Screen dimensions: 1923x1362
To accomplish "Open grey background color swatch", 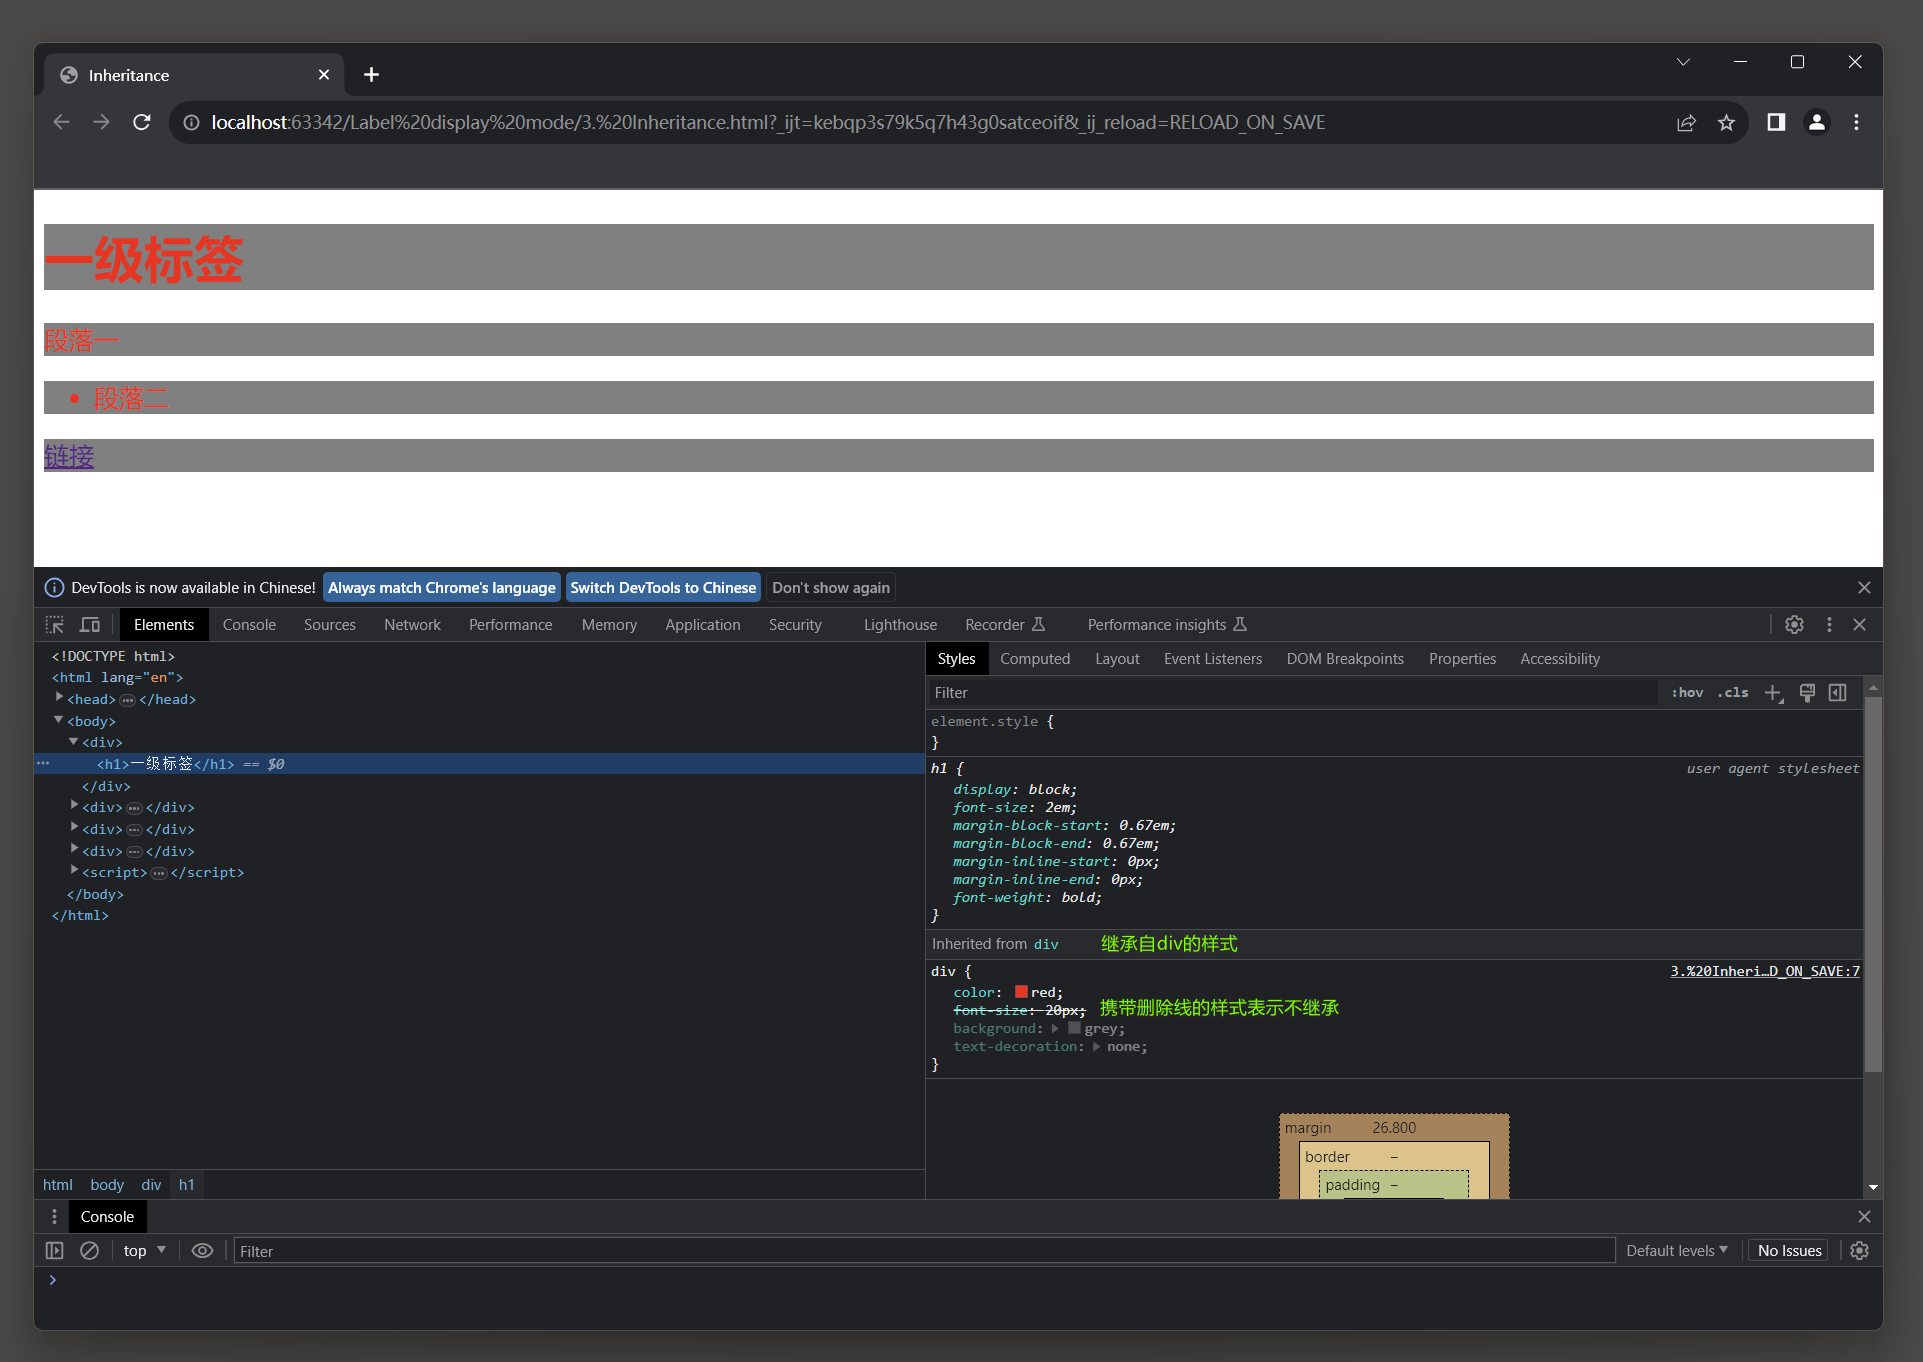I will tap(1074, 1028).
